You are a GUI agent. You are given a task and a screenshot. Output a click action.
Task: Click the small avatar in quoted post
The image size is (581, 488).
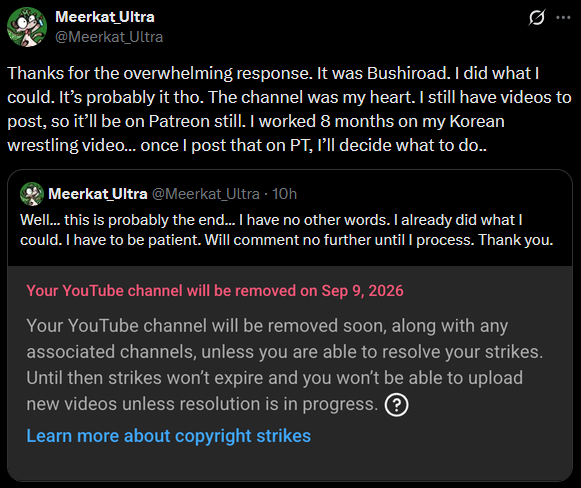tap(32, 194)
